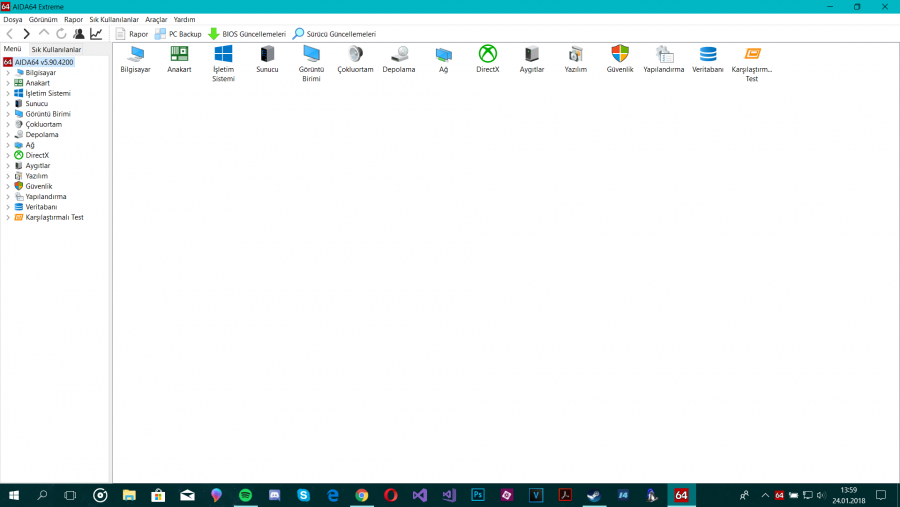900x507 pixels.
Task: Switch to the Sık Kullanılanlar tab
Action: click(x=56, y=49)
